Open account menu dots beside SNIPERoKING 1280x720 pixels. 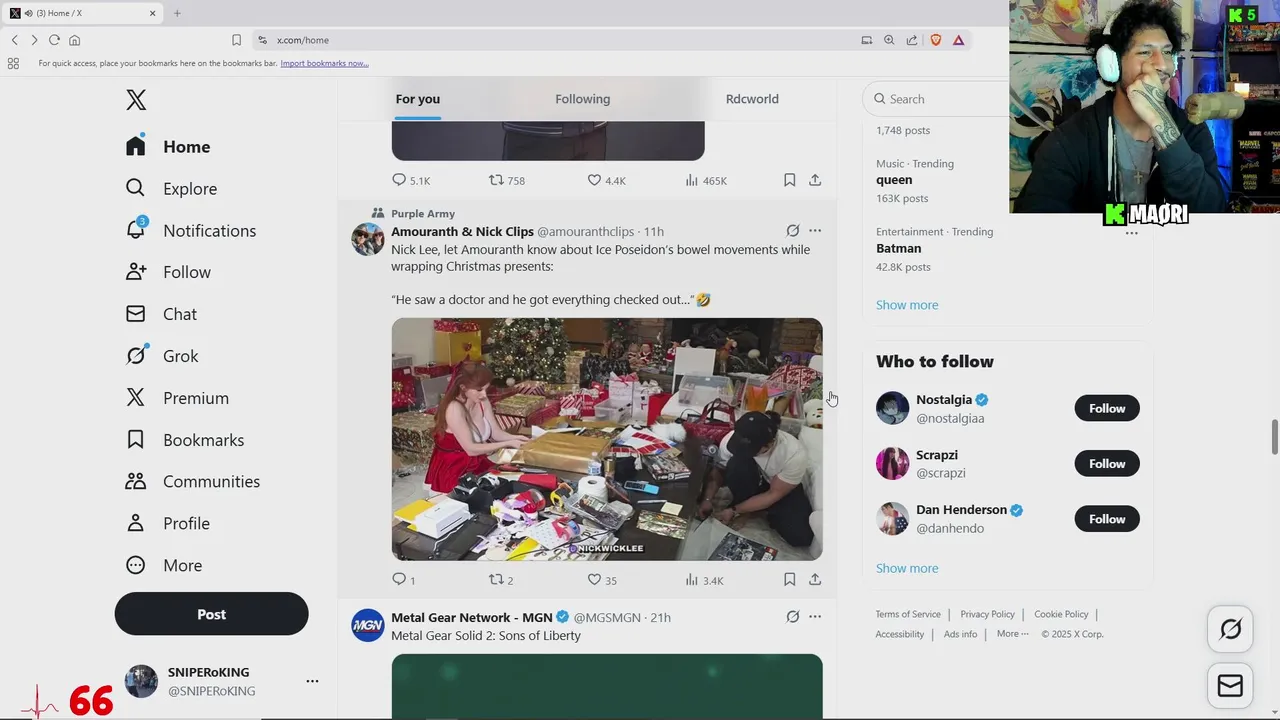tap(312, 681)
